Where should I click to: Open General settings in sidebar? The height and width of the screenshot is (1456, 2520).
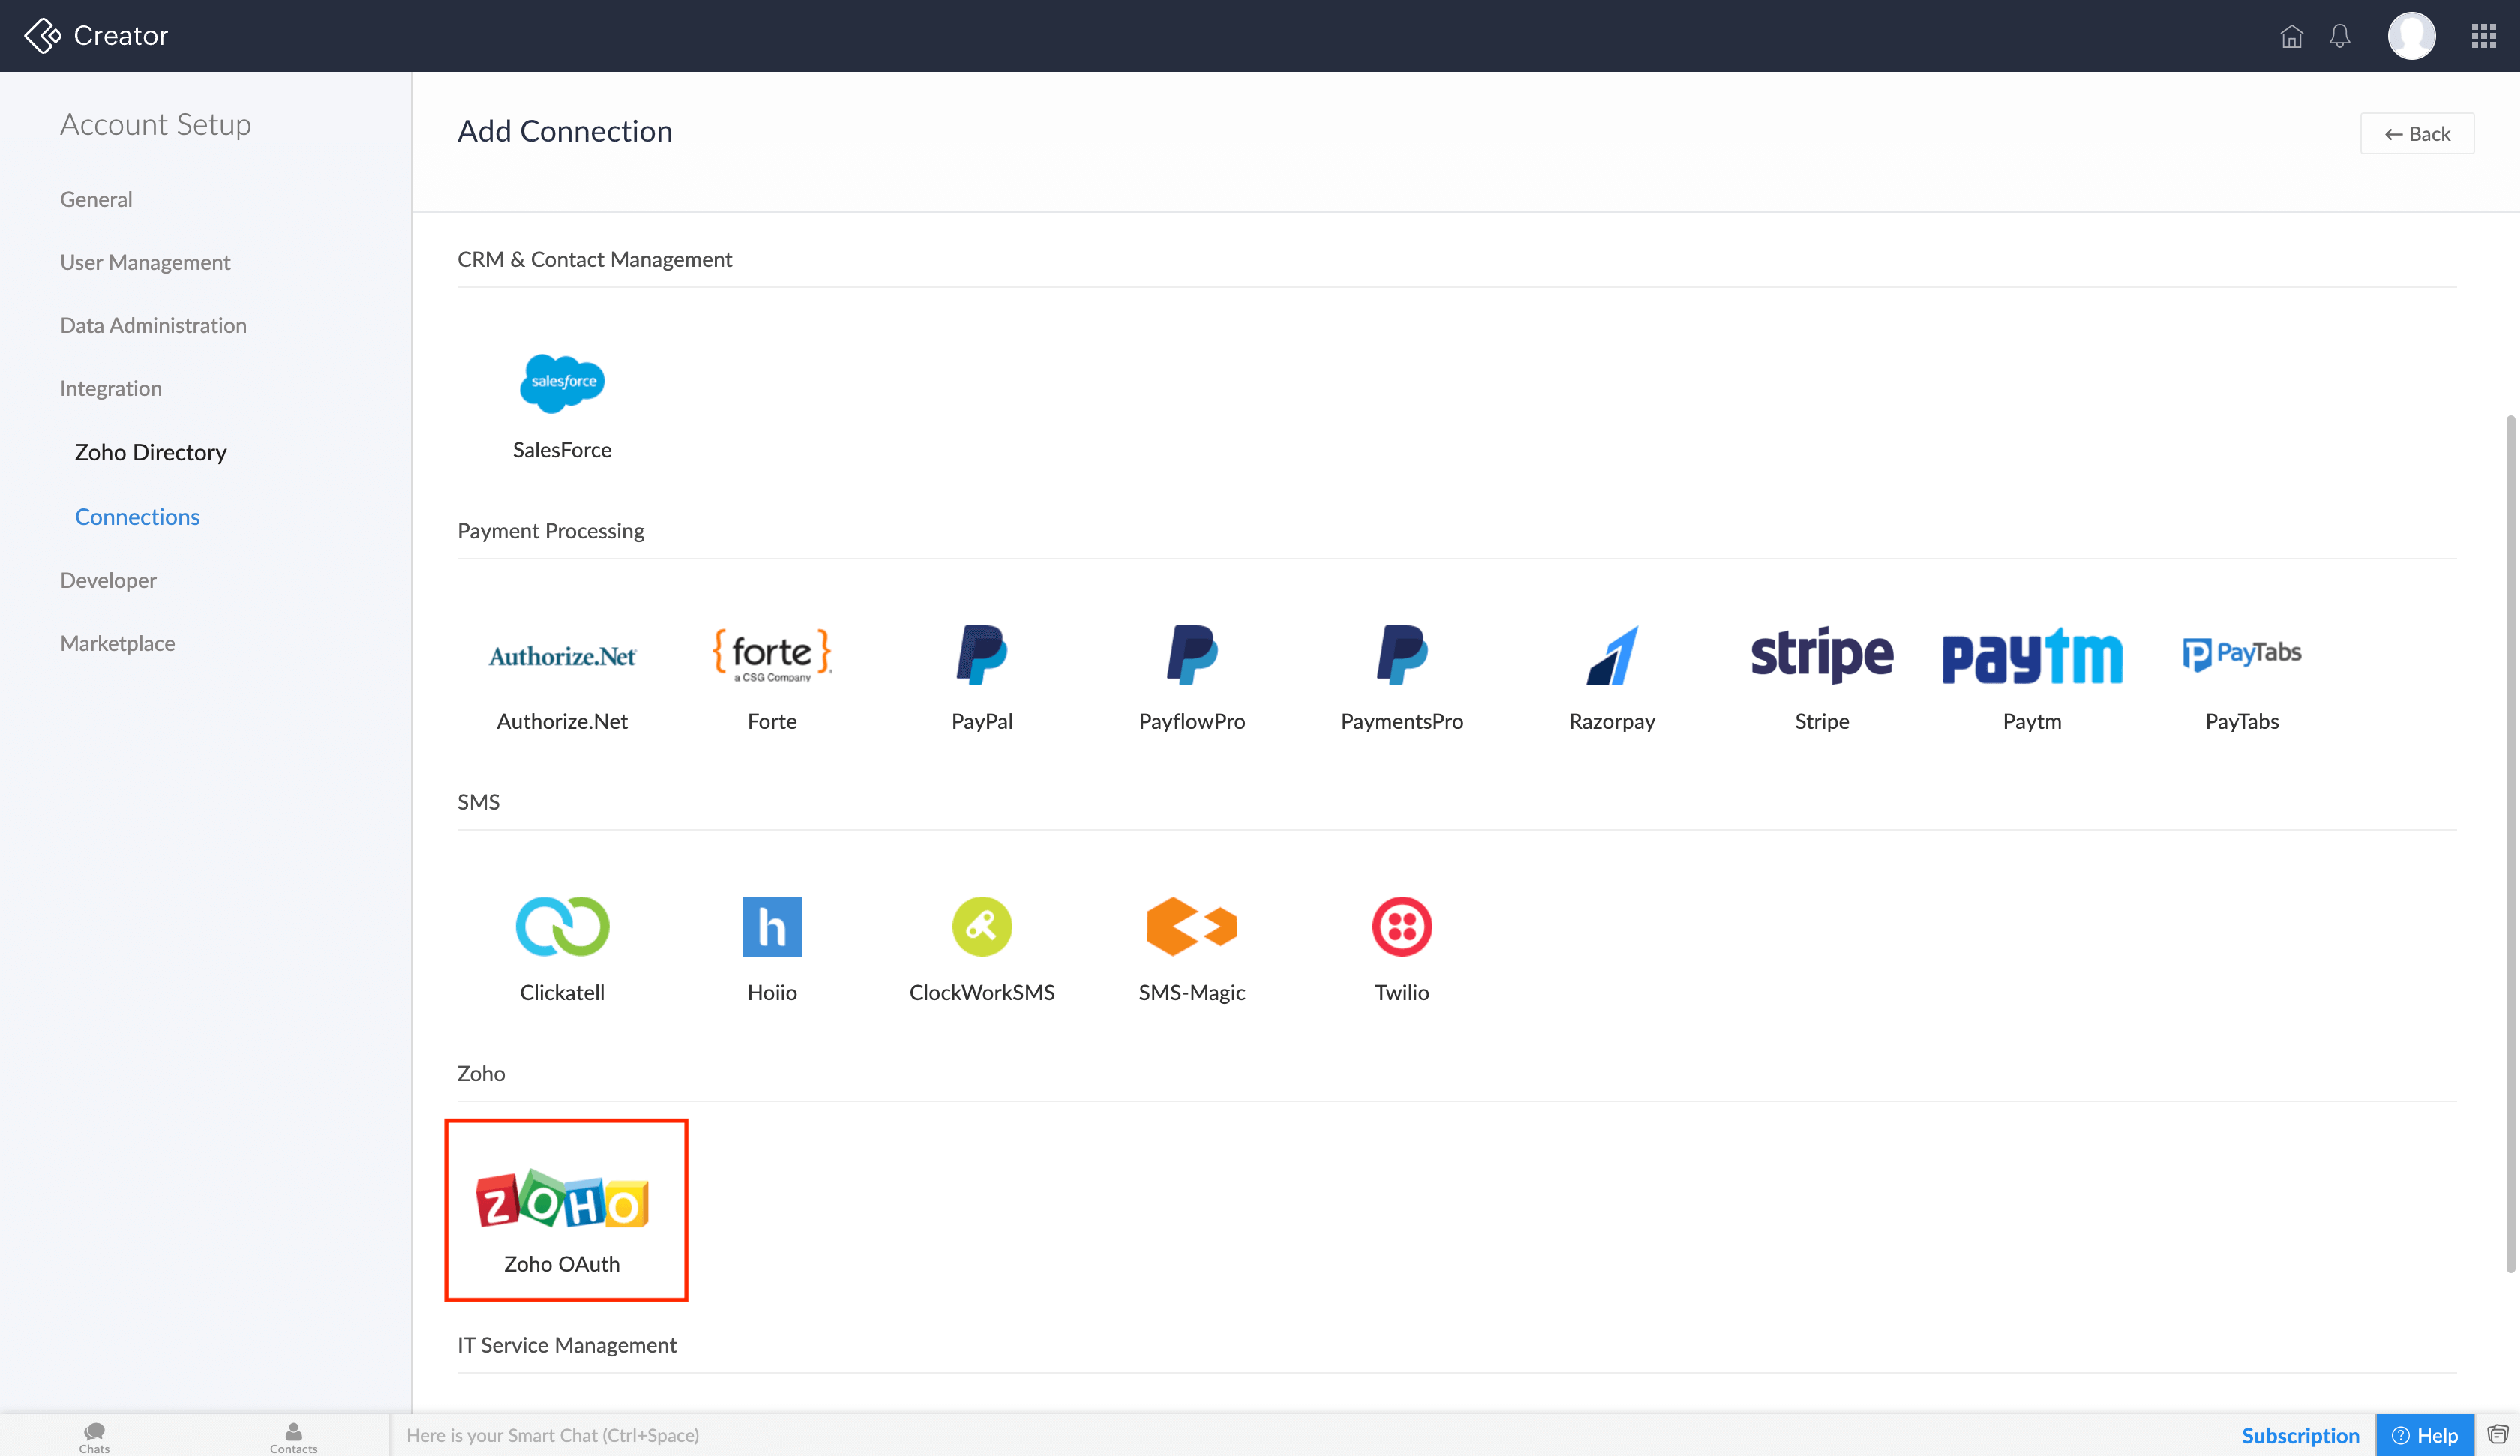(x=96, y=199)
